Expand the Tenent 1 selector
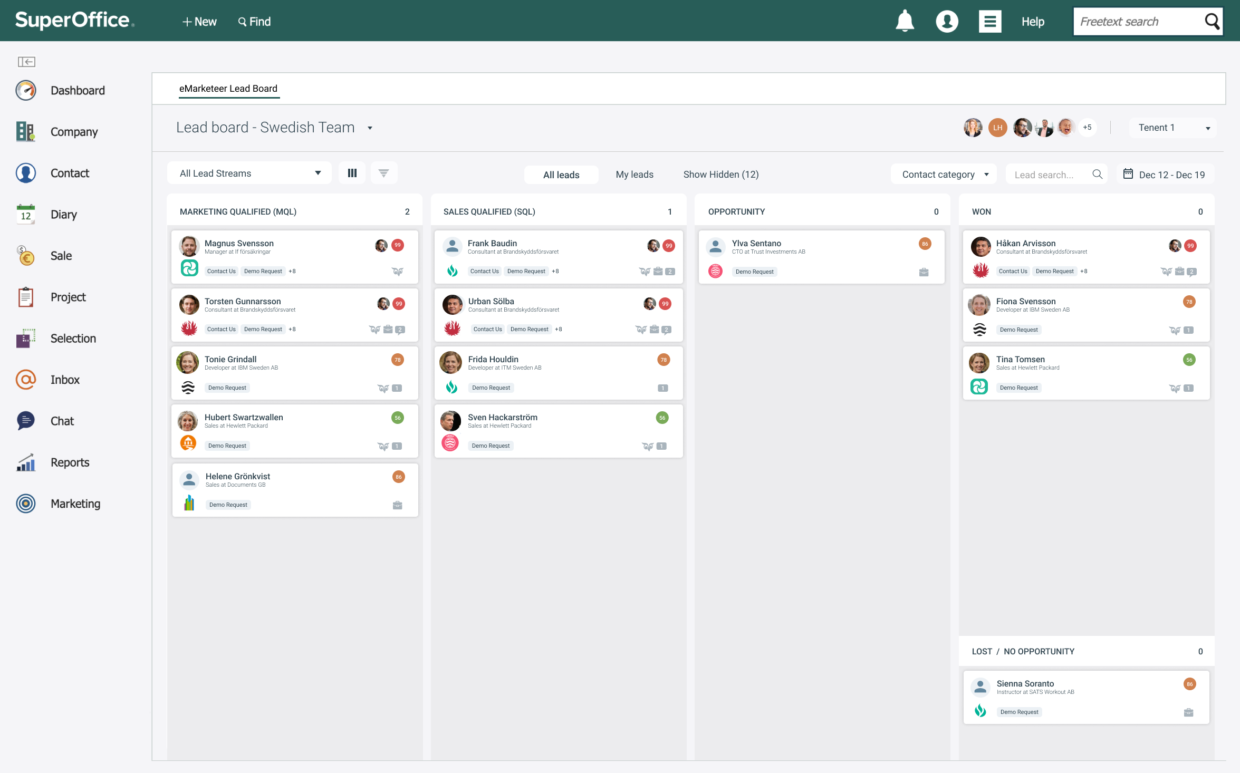 click(x=1172, y=128)
